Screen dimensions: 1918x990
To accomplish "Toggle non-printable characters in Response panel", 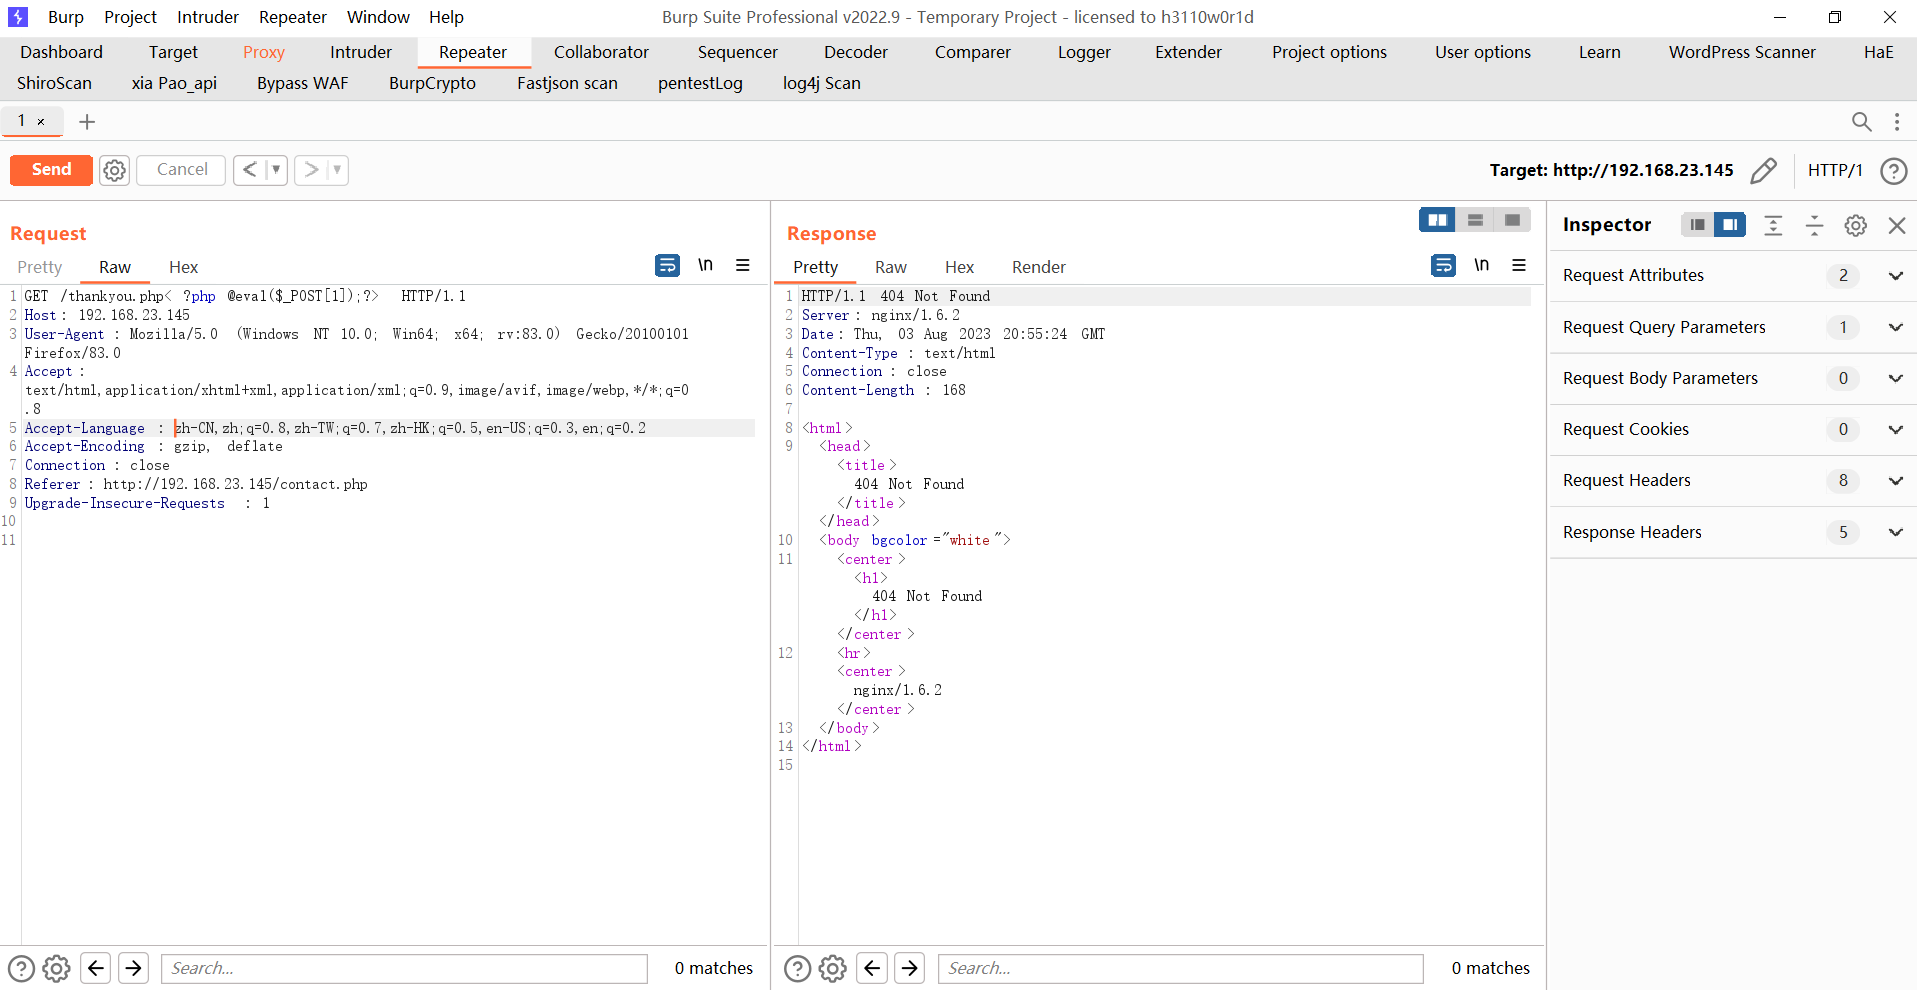I will pyautogui.click(x=1481, y=265).
